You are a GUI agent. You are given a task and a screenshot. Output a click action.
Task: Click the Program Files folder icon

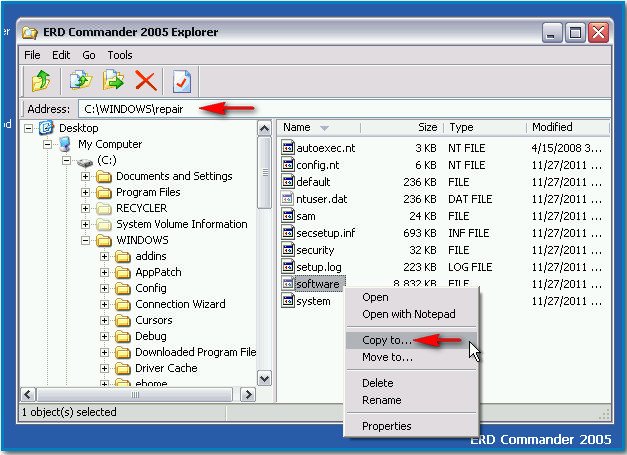coord(104,192)
